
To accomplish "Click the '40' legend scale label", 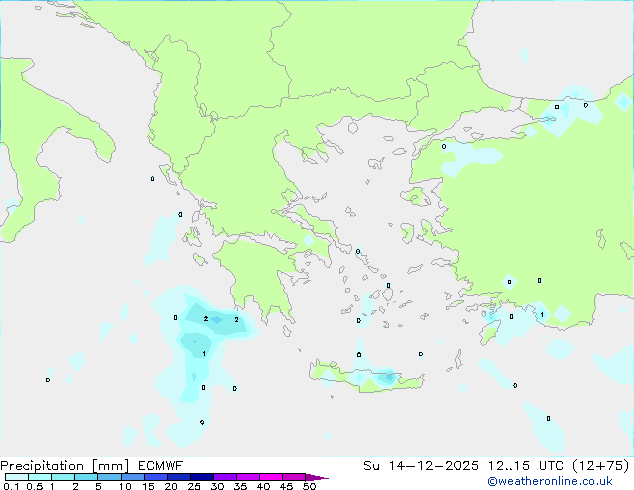I will (x=264, y=486).
